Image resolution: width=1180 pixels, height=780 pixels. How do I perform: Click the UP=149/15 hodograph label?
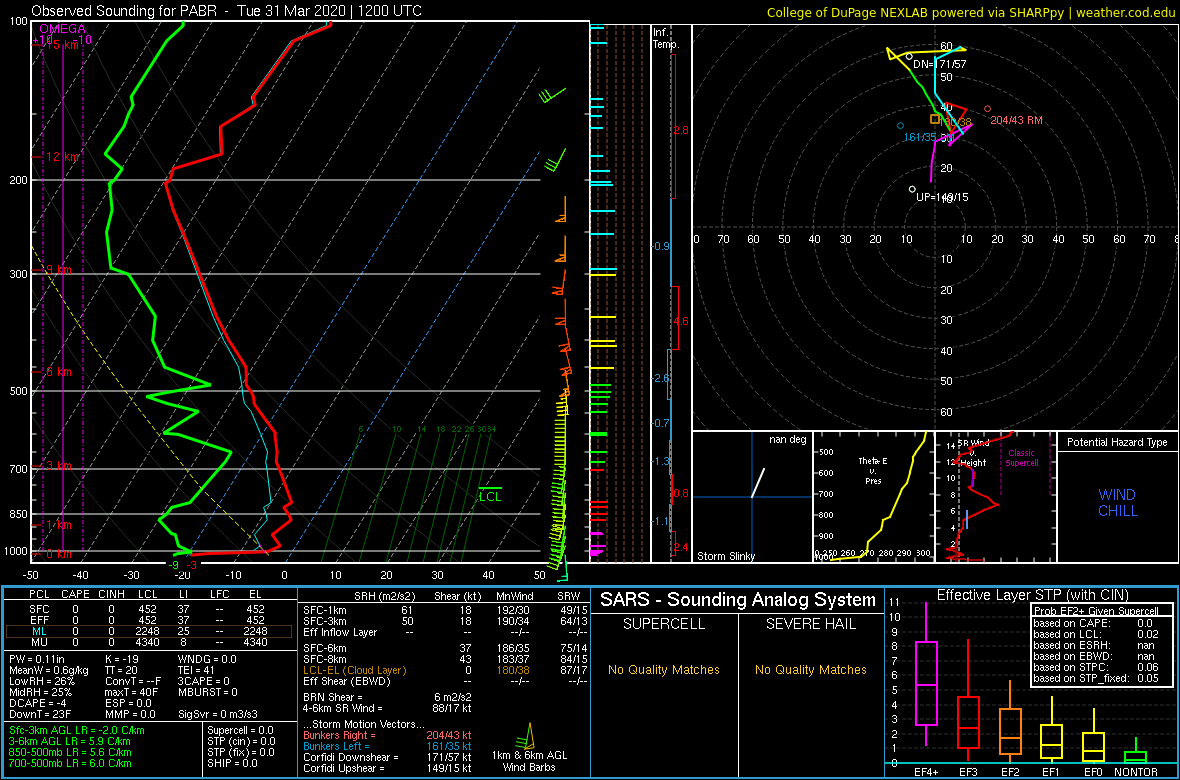tap(941, 197)
